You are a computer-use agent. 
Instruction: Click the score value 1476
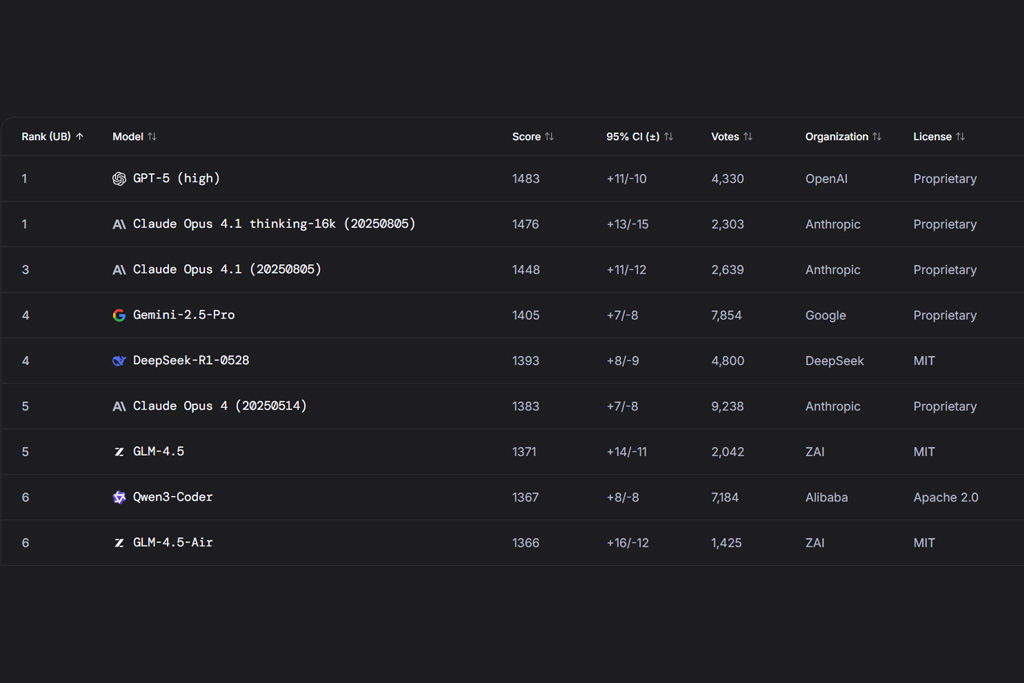click(526, 225)
